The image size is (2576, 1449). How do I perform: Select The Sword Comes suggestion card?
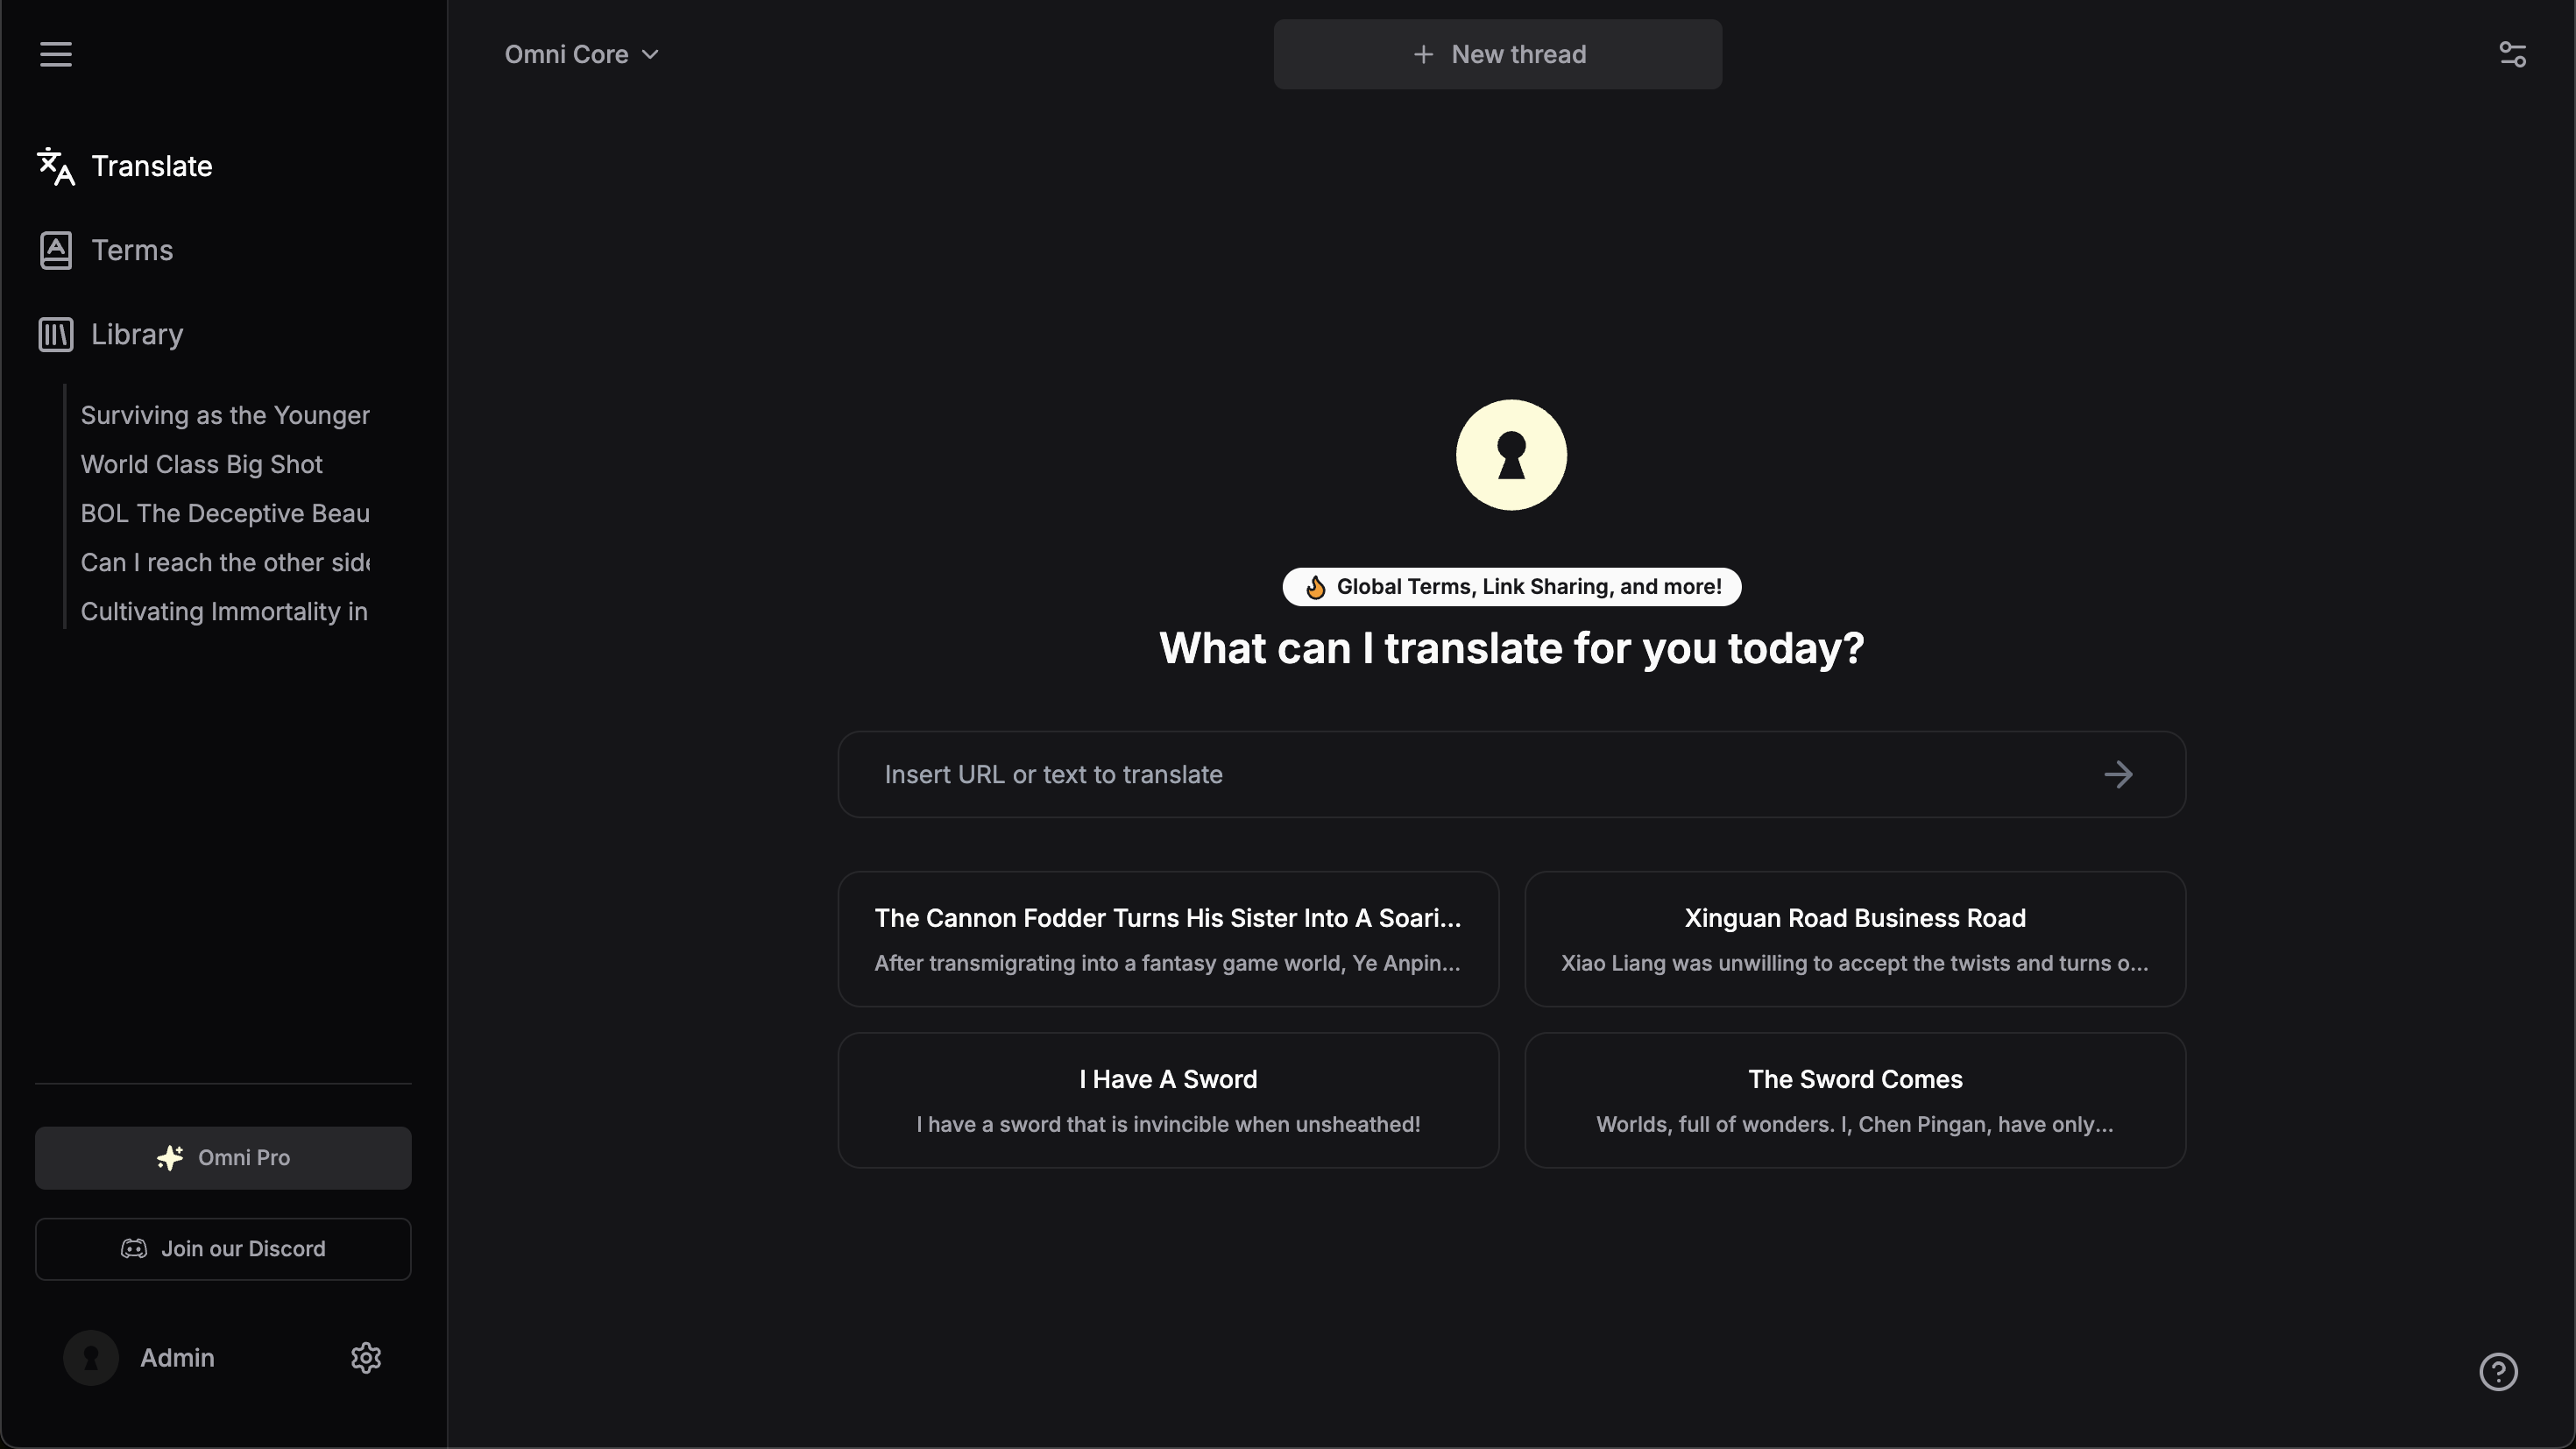click(x=1854, y=1099)
